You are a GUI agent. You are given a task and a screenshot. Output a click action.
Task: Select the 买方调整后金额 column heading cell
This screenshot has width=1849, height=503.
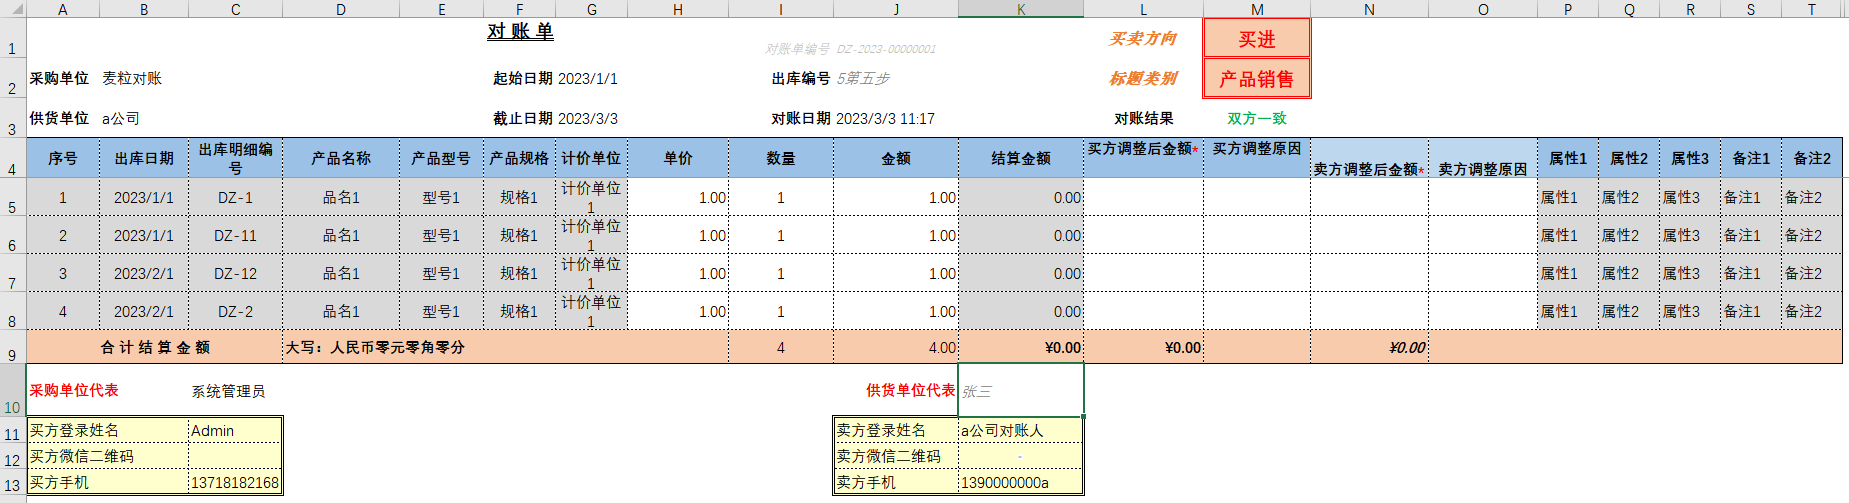coord(1142,149)
